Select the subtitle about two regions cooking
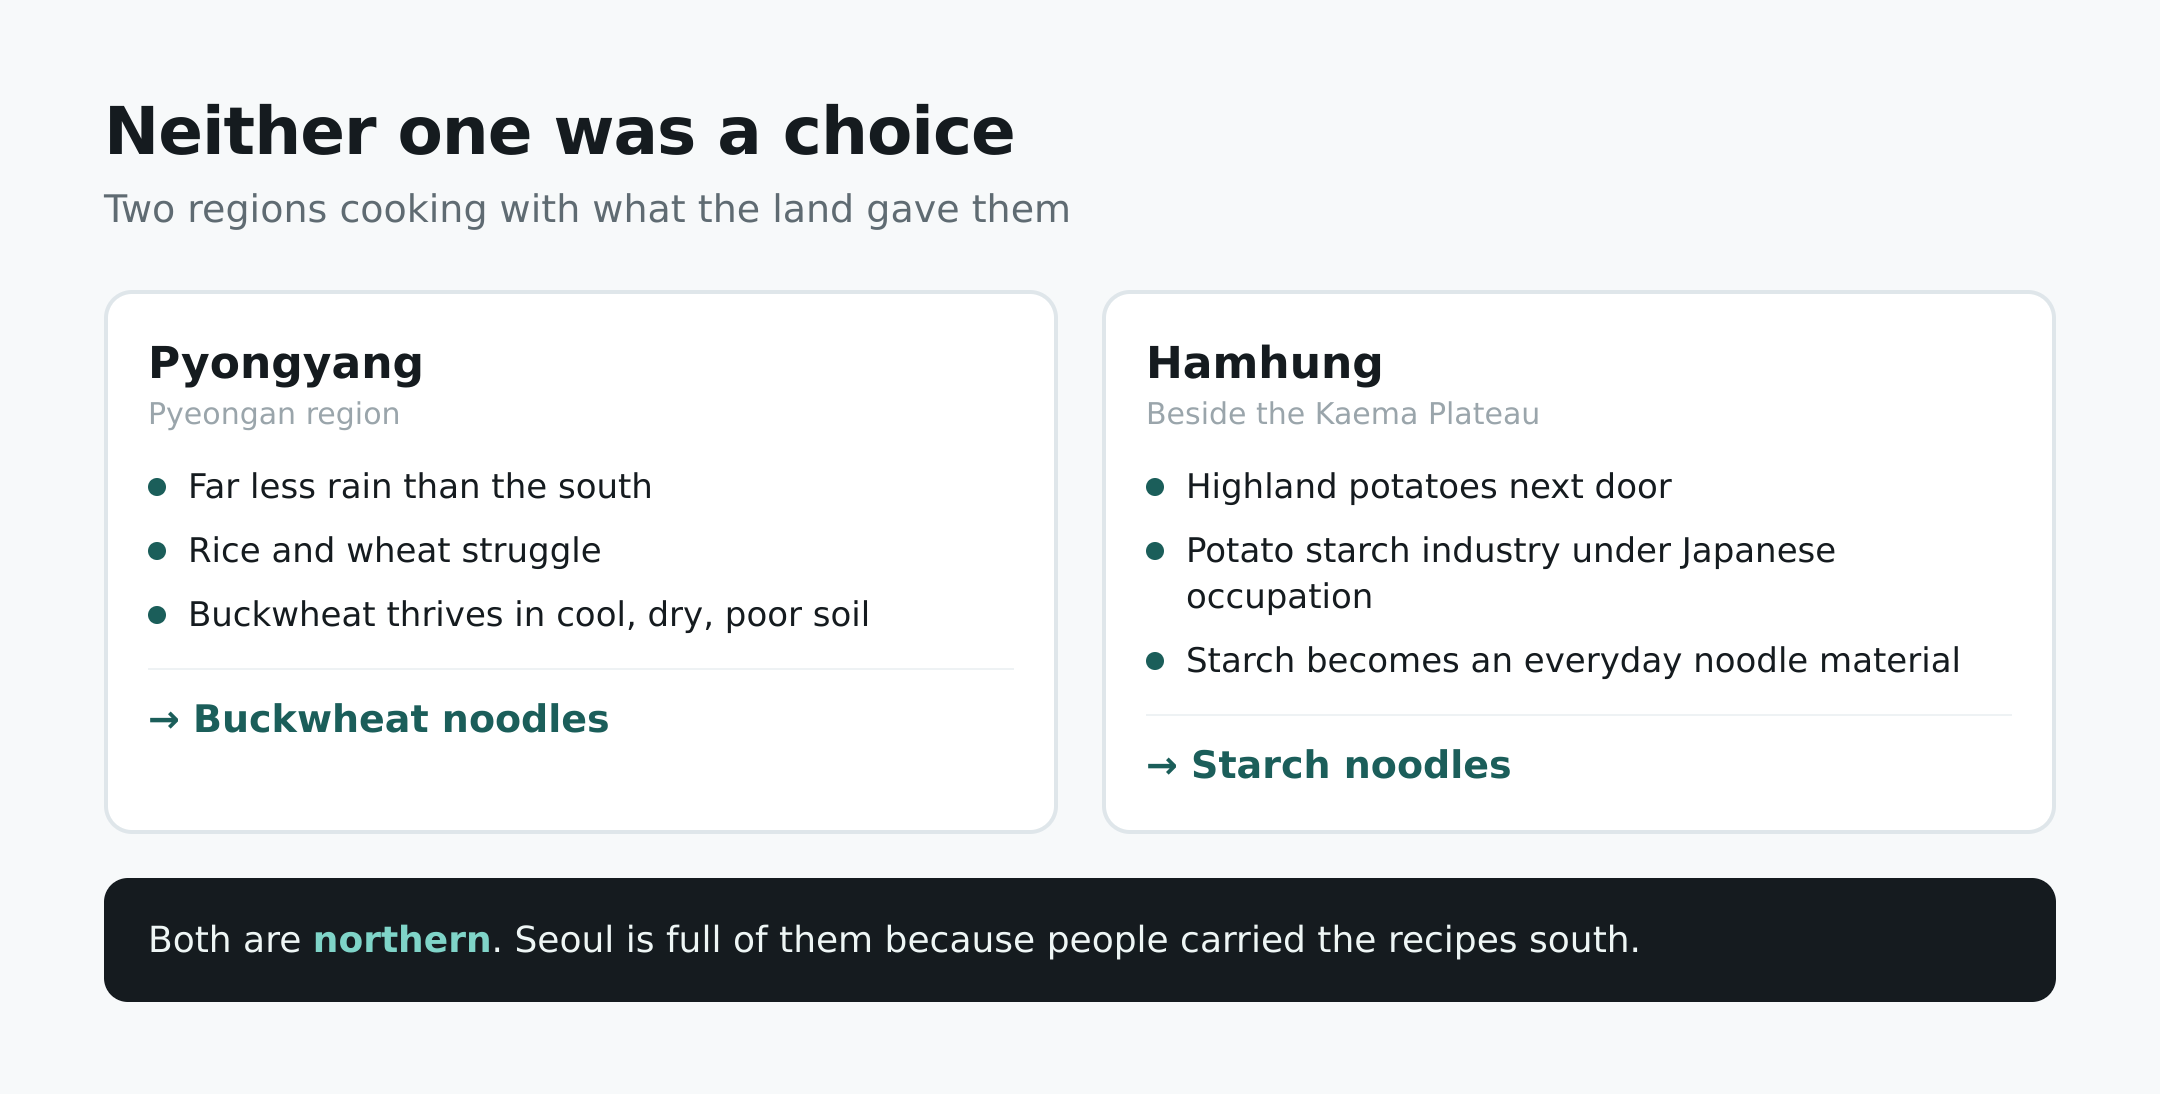This screenshot has width=2160, height=1094. click(587, 209)
